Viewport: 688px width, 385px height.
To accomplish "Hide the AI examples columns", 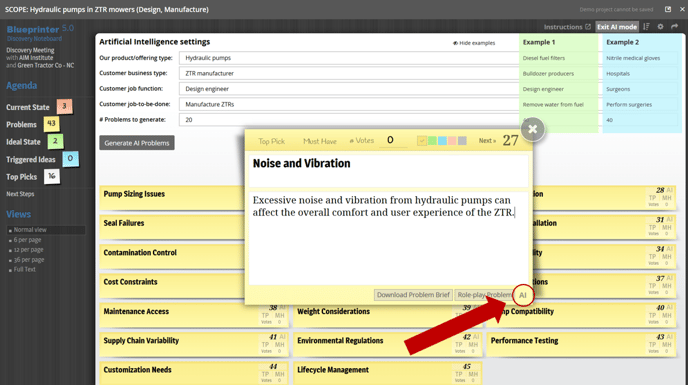I will 474,43.
